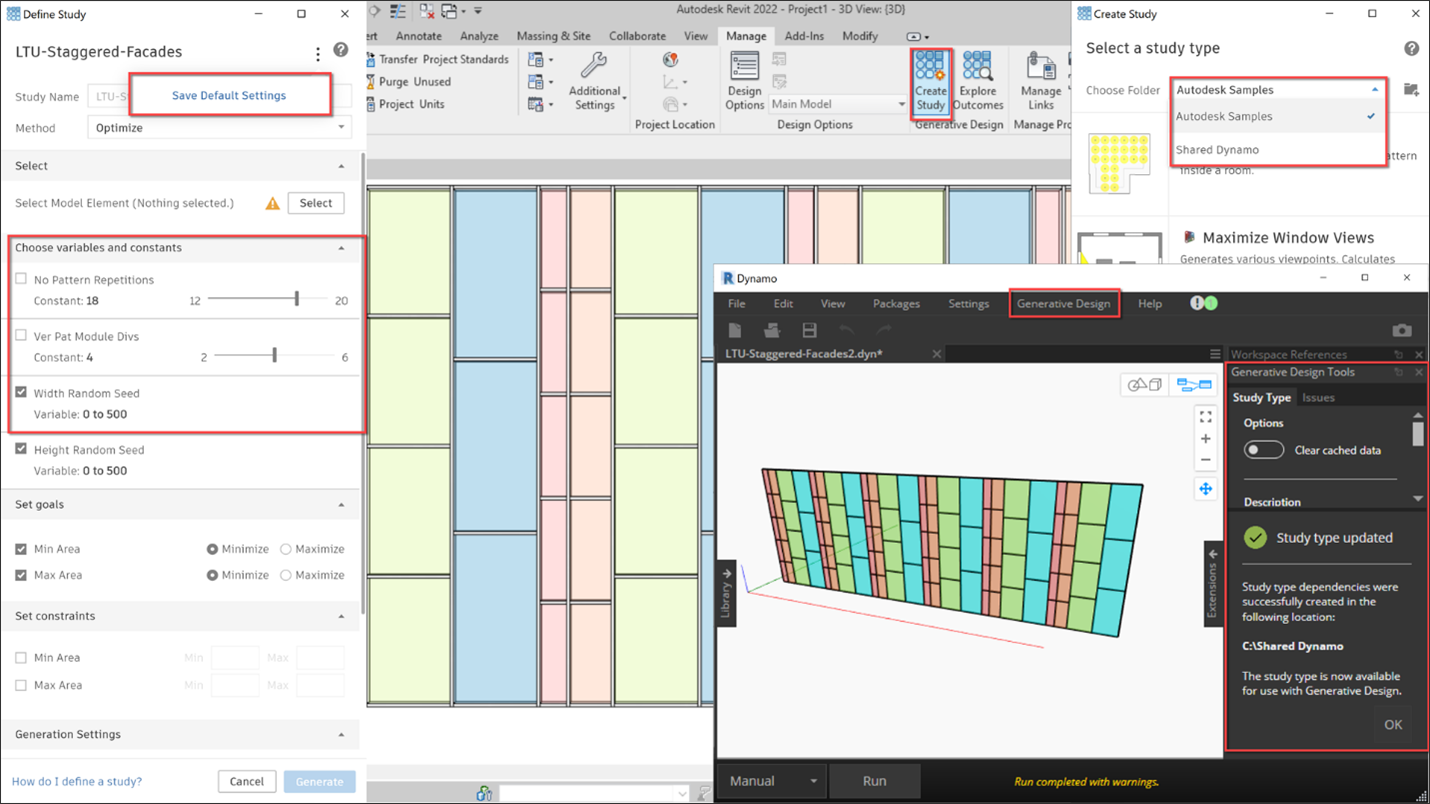
Task: Open Dynamo Generative Design menu
Action: (x=1063, y=303)
